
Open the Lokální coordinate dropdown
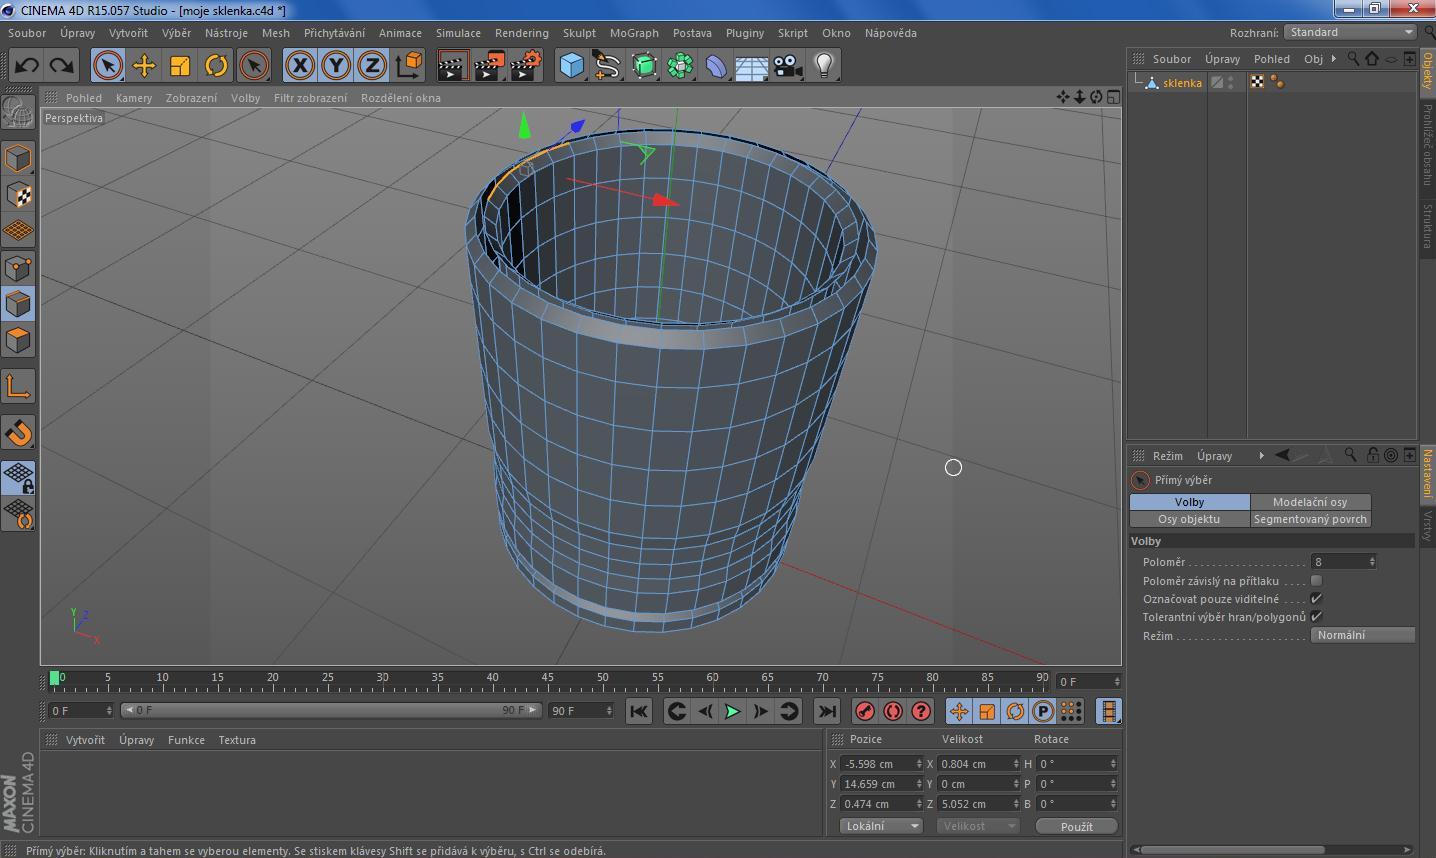[x=880, y=826]
